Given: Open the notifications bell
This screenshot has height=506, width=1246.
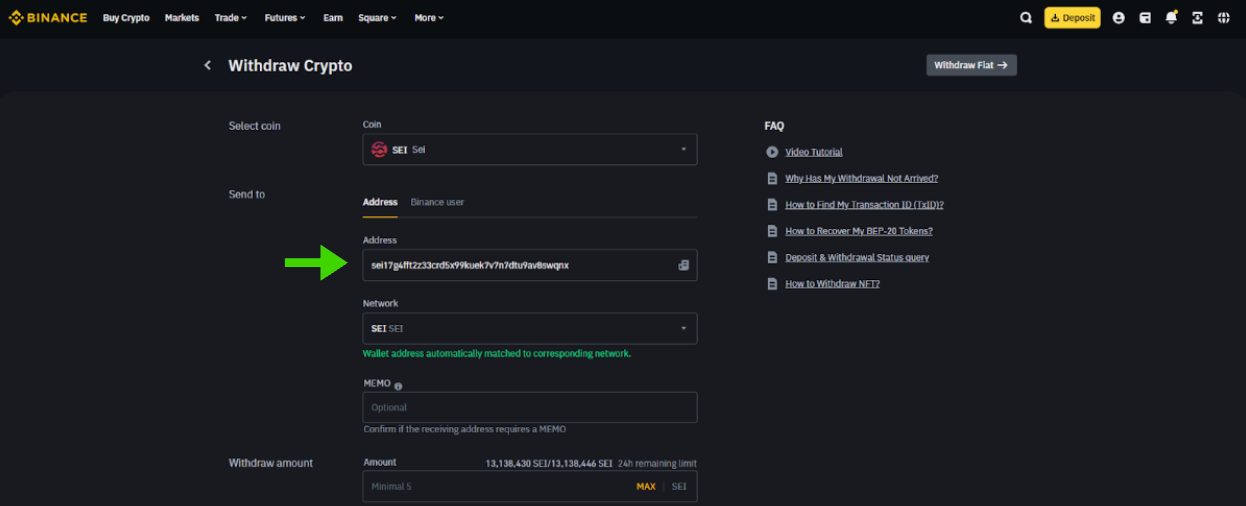Looking at the screenshot, I should pyautogui.click(x=1171, y=18).
